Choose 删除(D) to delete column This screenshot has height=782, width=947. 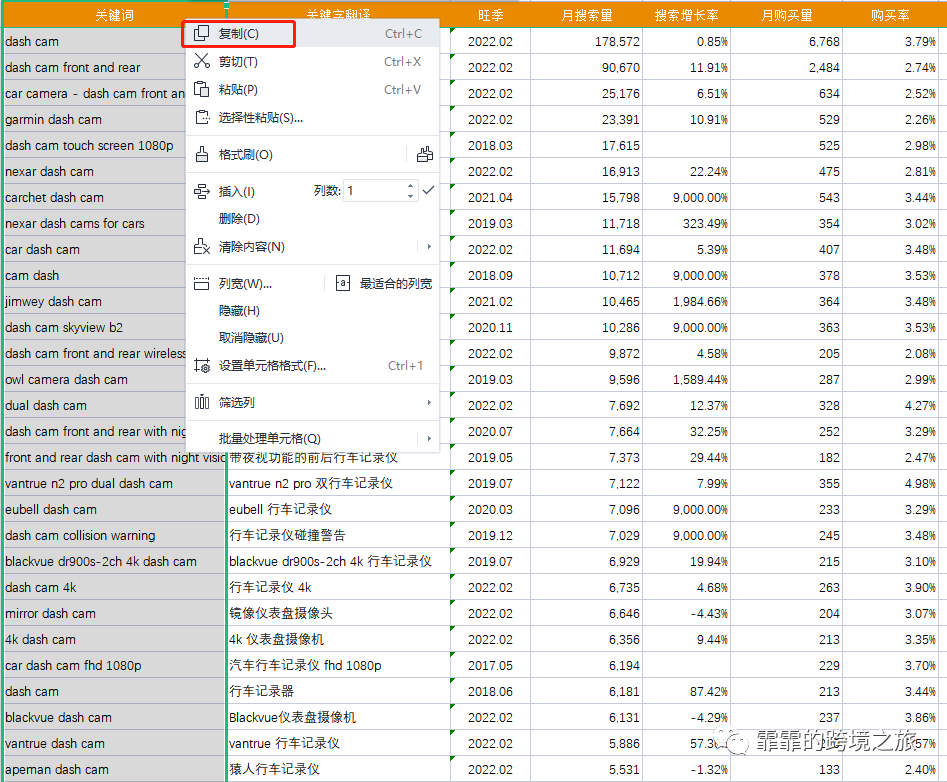pyautogui.click(x=239, y=219)
